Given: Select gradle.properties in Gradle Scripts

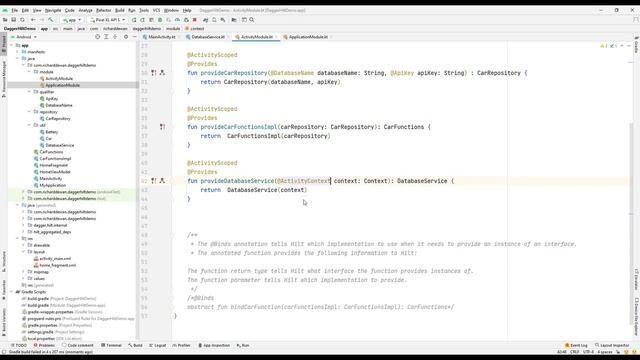Looking at the screenshot, I should tap(57, 325).
